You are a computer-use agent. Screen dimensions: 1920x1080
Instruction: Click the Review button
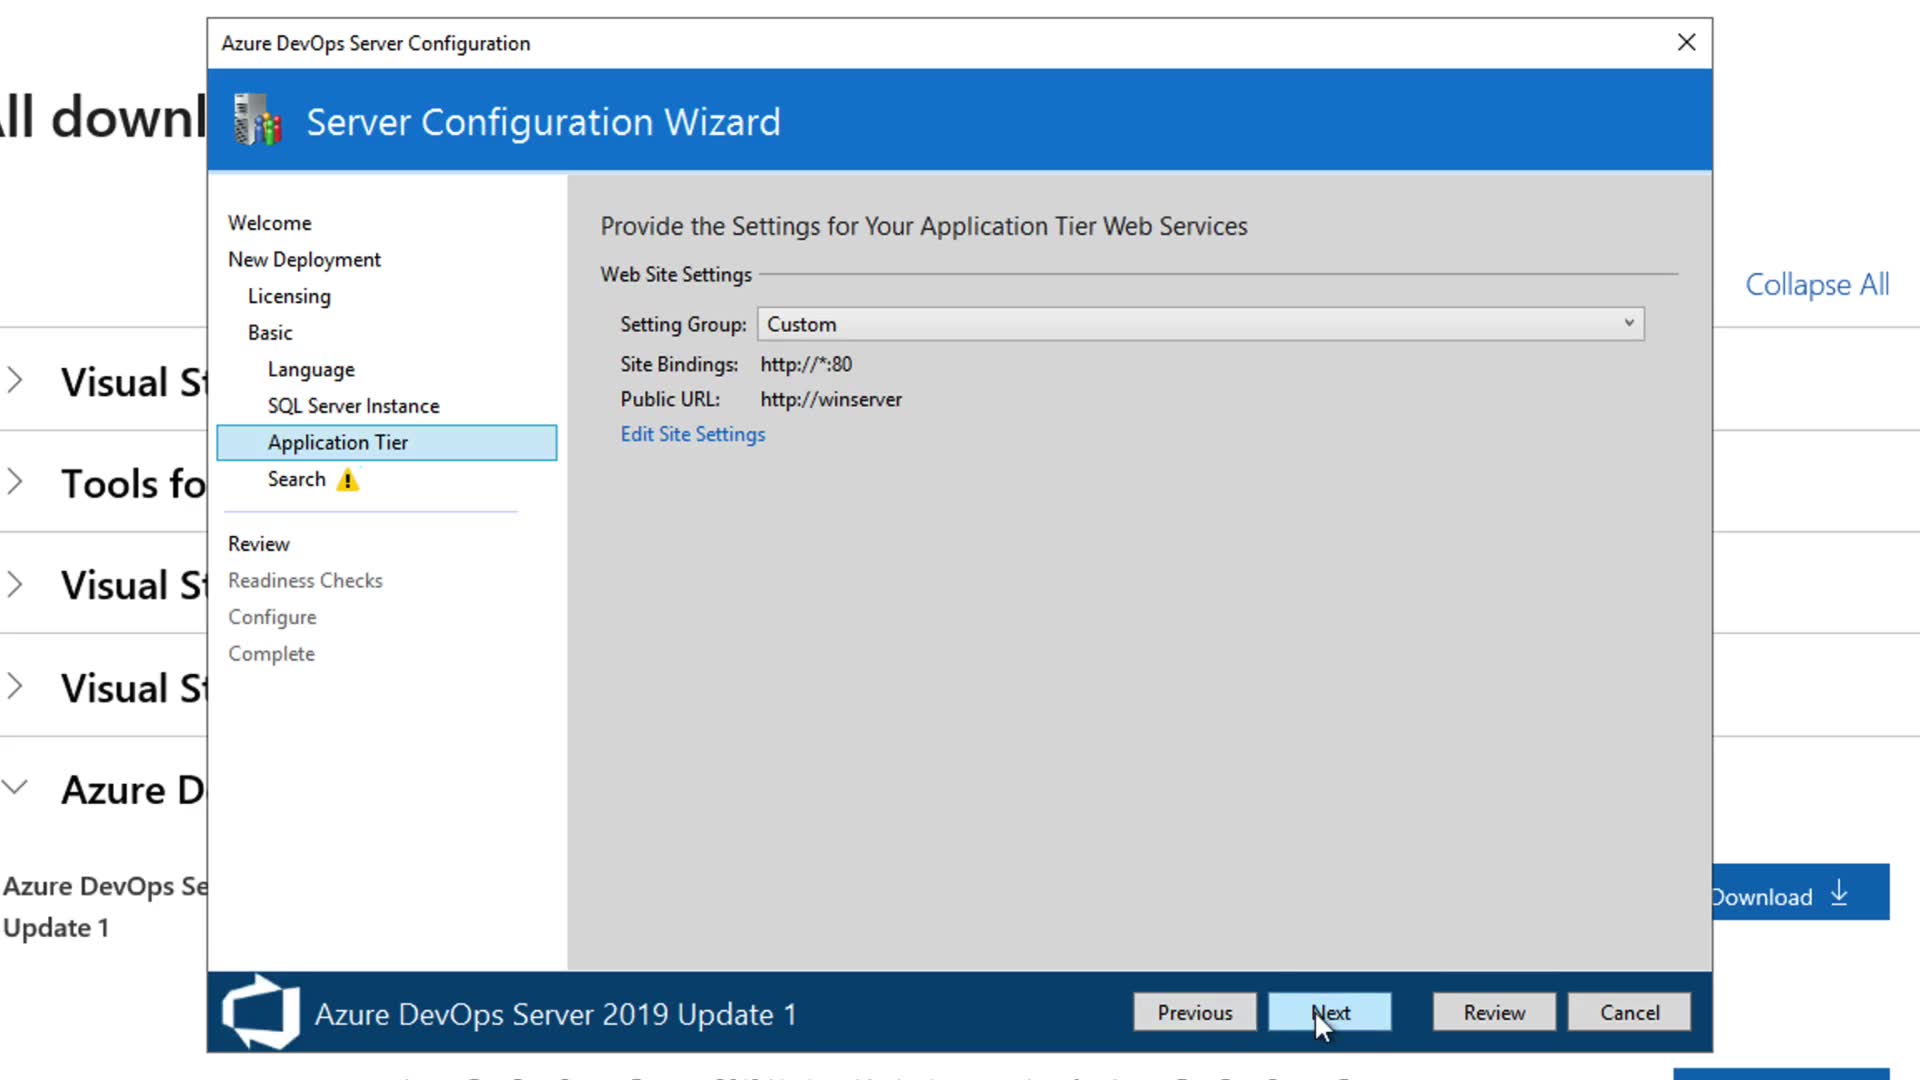point(1493,1012)
